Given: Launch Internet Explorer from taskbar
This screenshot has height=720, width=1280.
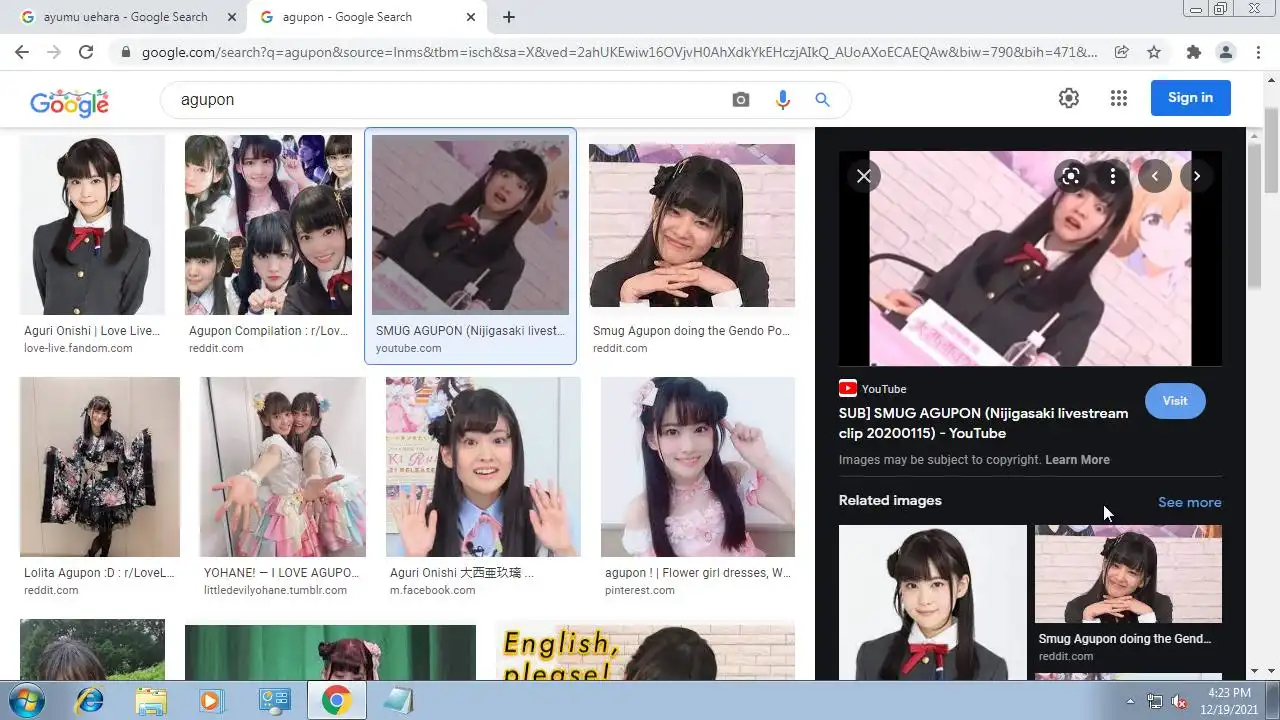Looking at the screenshot, I should [x=90, y=701].
